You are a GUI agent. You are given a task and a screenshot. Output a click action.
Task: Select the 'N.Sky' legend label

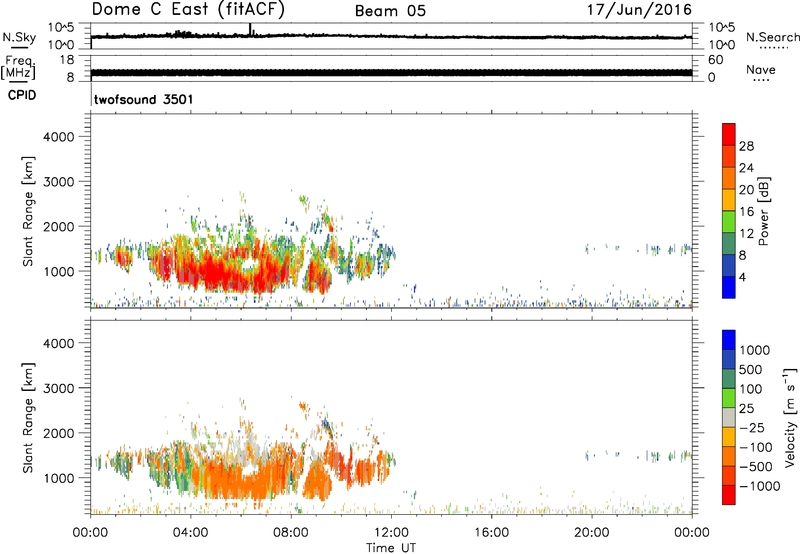click(19, 37)
